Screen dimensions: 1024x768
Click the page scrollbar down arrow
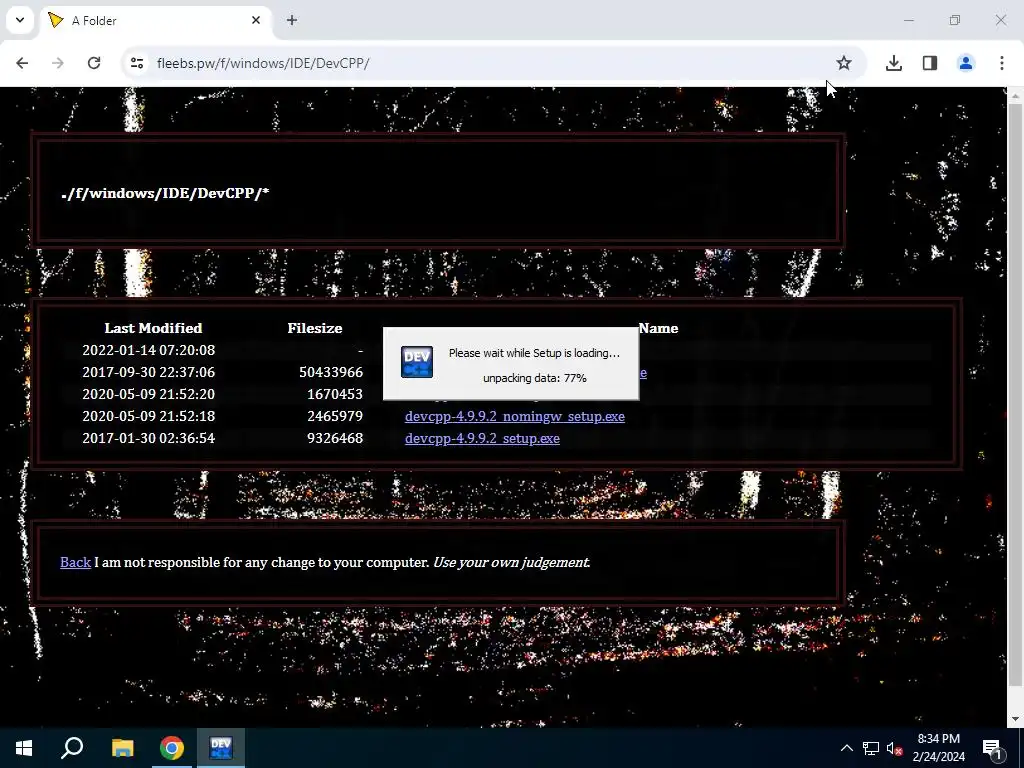coord(1015,719)
